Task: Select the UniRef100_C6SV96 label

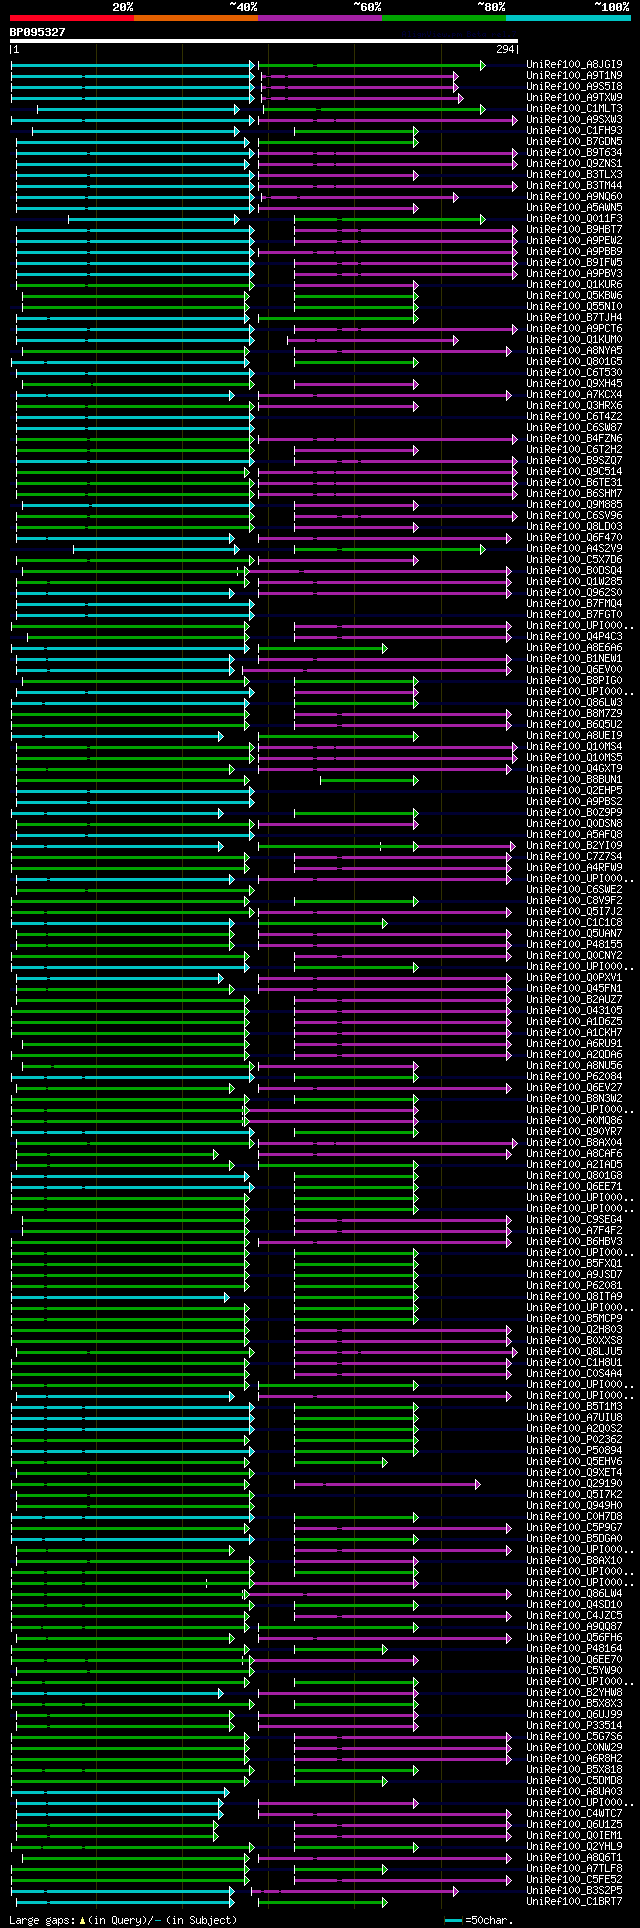Action: pos(574,516)
